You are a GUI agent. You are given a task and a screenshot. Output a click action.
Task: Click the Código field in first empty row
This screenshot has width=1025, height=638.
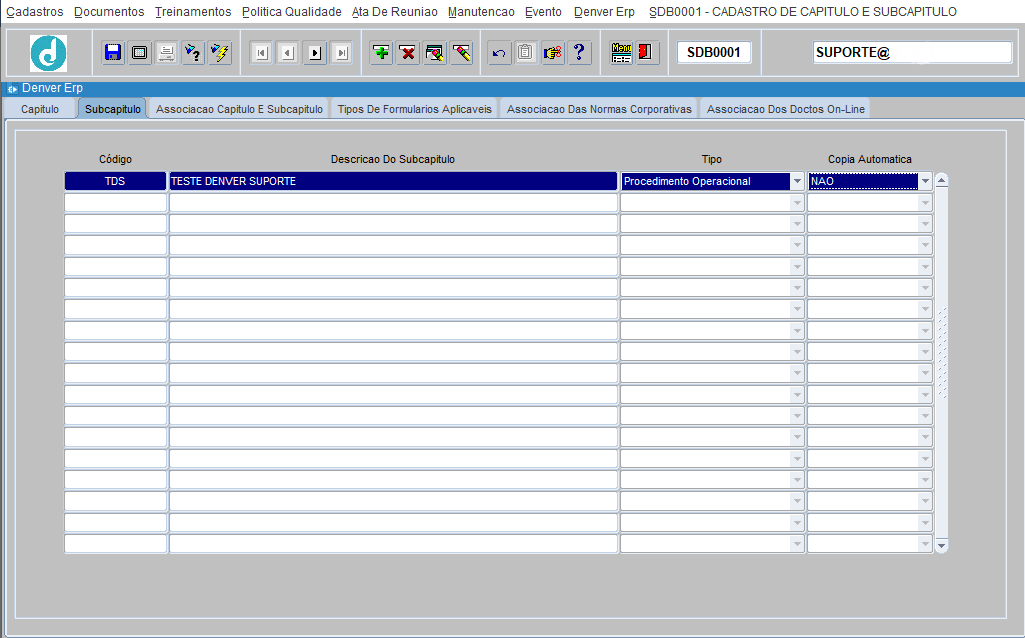[115, 203]
